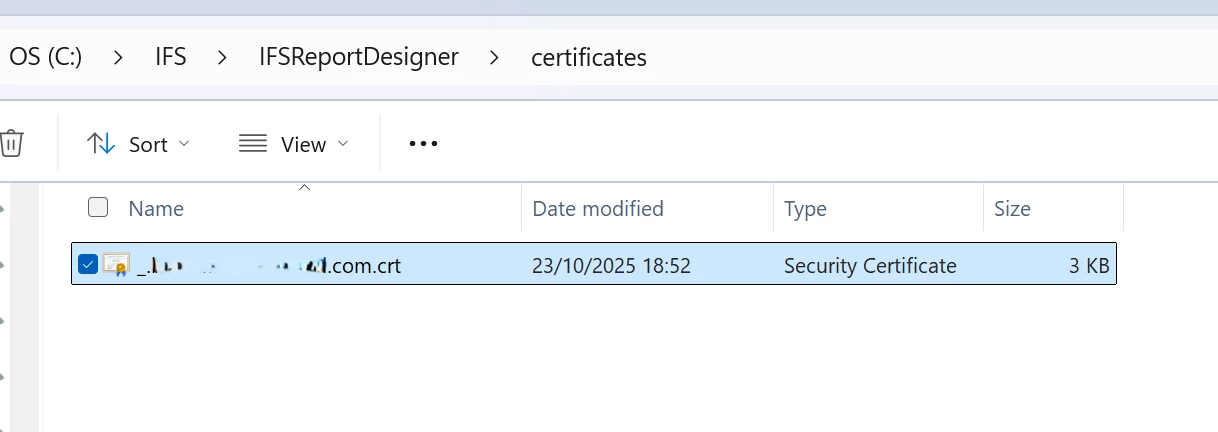Open the See more ellipsis menu
The image size is (1218, 432).
(x=424, y=144)
